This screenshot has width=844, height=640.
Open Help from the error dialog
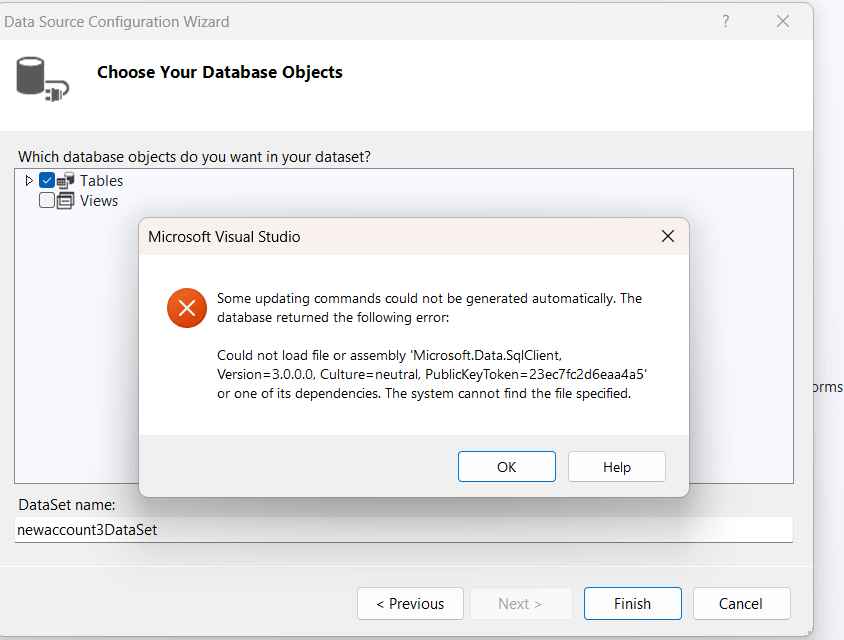tap(616, 466)
